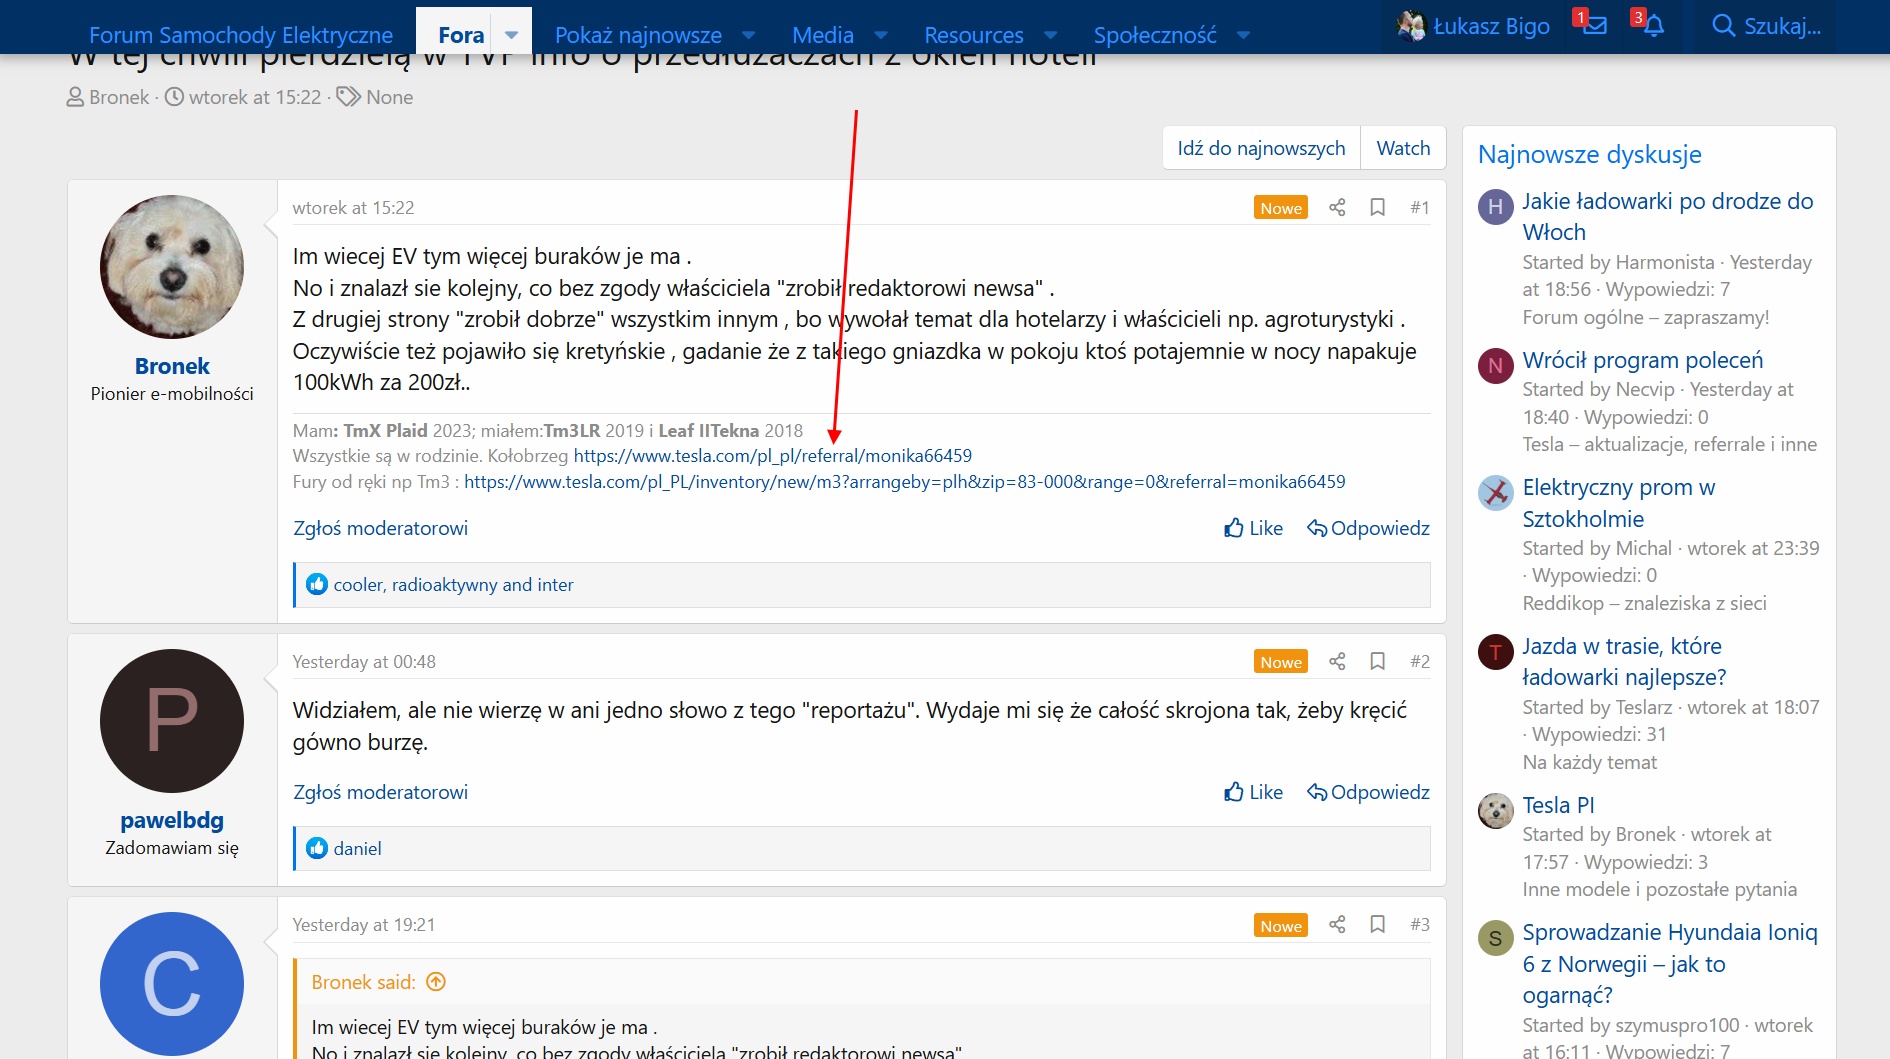1890x1059 pixels.
Task: Open Bronek username under post #1 avatar
Action: pos(172,366)
